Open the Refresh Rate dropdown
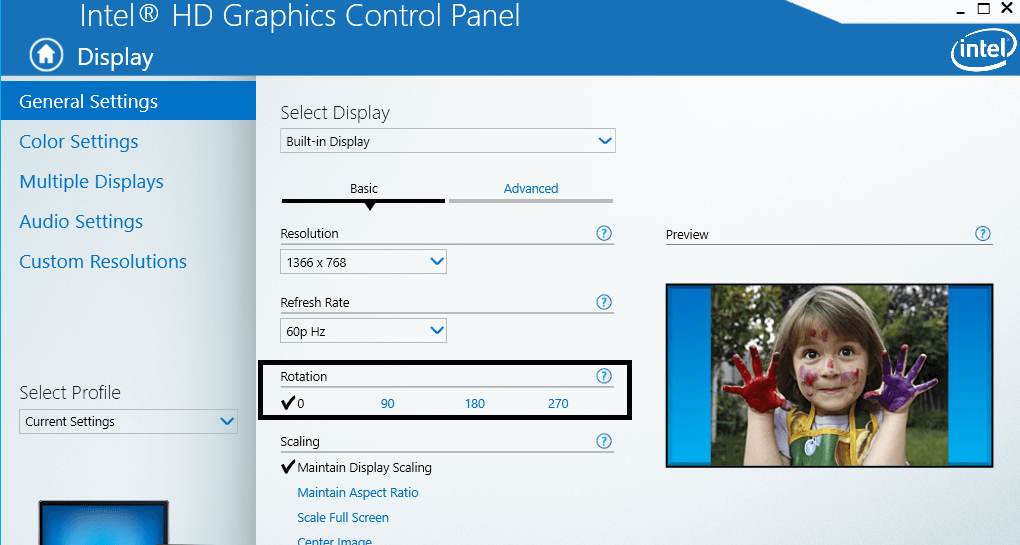 tap(363, 331)
